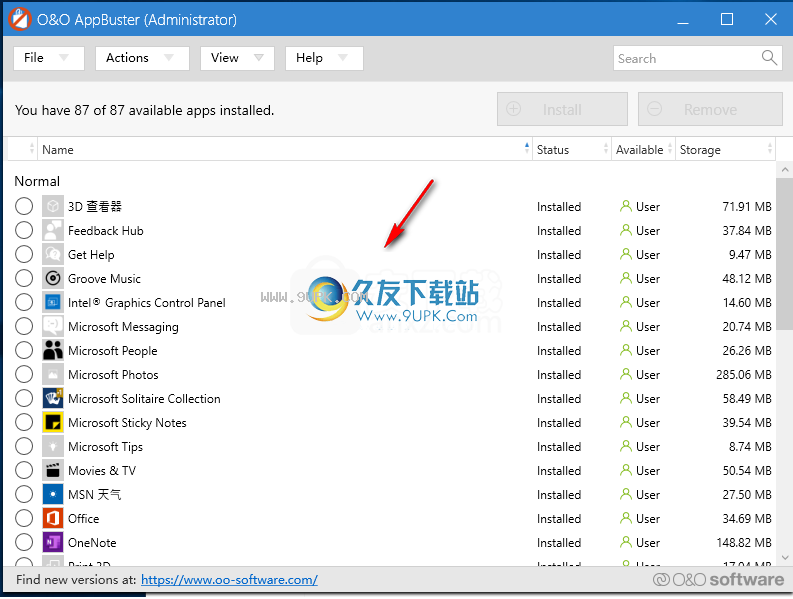This screenshot has height=599, width=793.
Task: Open the View dropdown arrow
Action: point(259,58)
